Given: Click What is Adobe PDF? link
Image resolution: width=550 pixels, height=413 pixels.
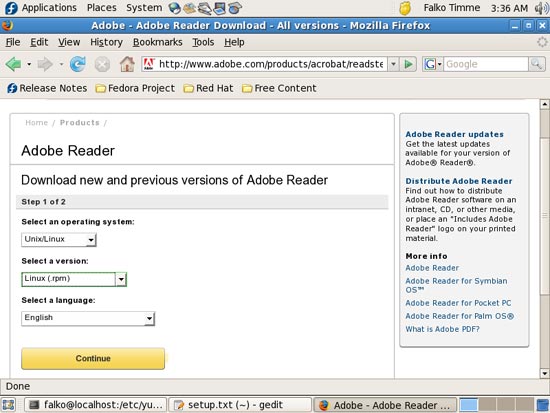Looking at the screenshot, I should pyautogui.click(x=442, y=329).
